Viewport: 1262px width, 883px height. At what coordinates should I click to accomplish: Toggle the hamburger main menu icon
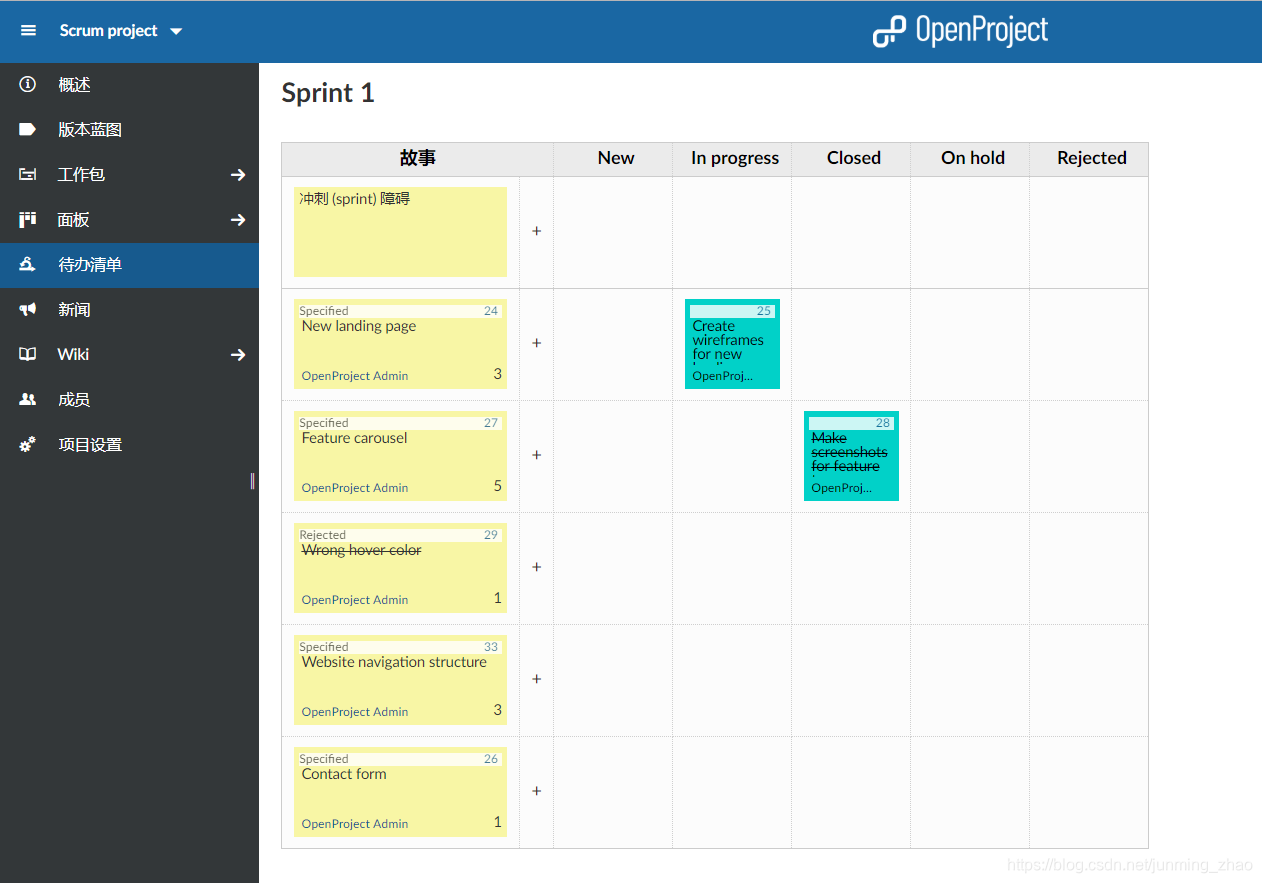pos(28,31)
